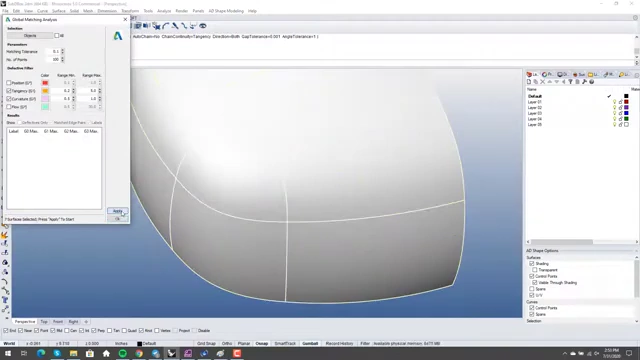This screenshot has width=640, height=360.
Task: Click the red C app icon in the taskbar
Action: pyautogui.click(x=237, y=353)
